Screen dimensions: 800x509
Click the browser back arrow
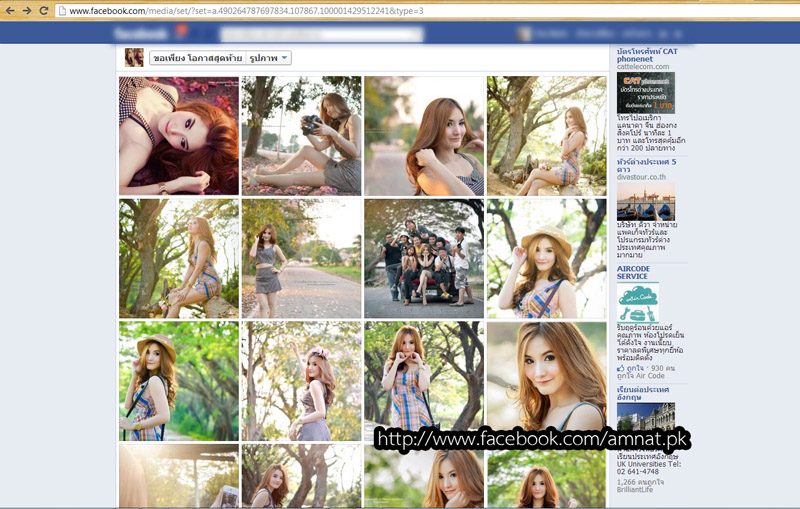[10, 10]
